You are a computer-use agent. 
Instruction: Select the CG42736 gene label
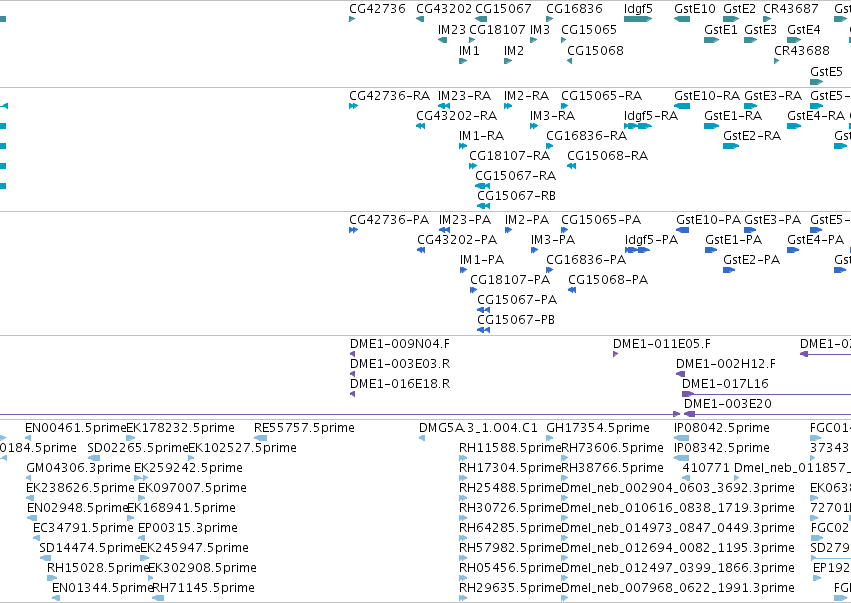click(377, 9)
